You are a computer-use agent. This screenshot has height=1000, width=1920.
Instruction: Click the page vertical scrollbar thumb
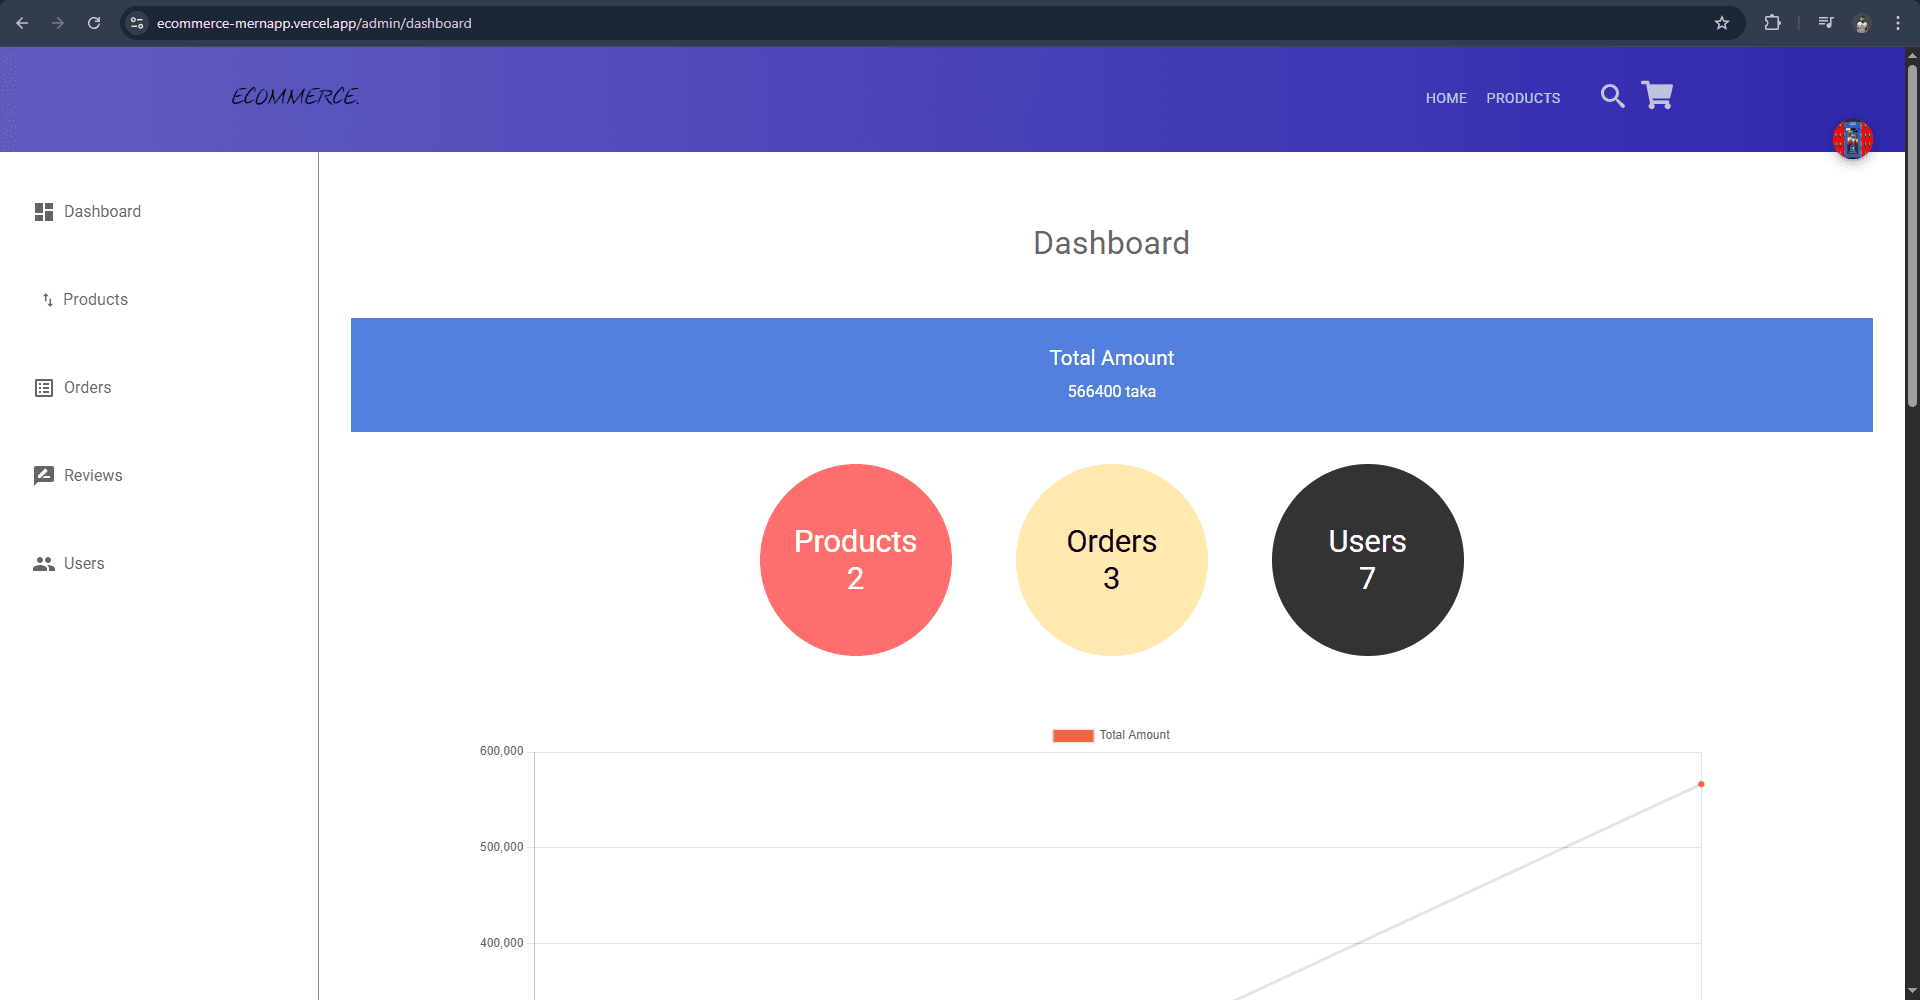point(1912,235)
